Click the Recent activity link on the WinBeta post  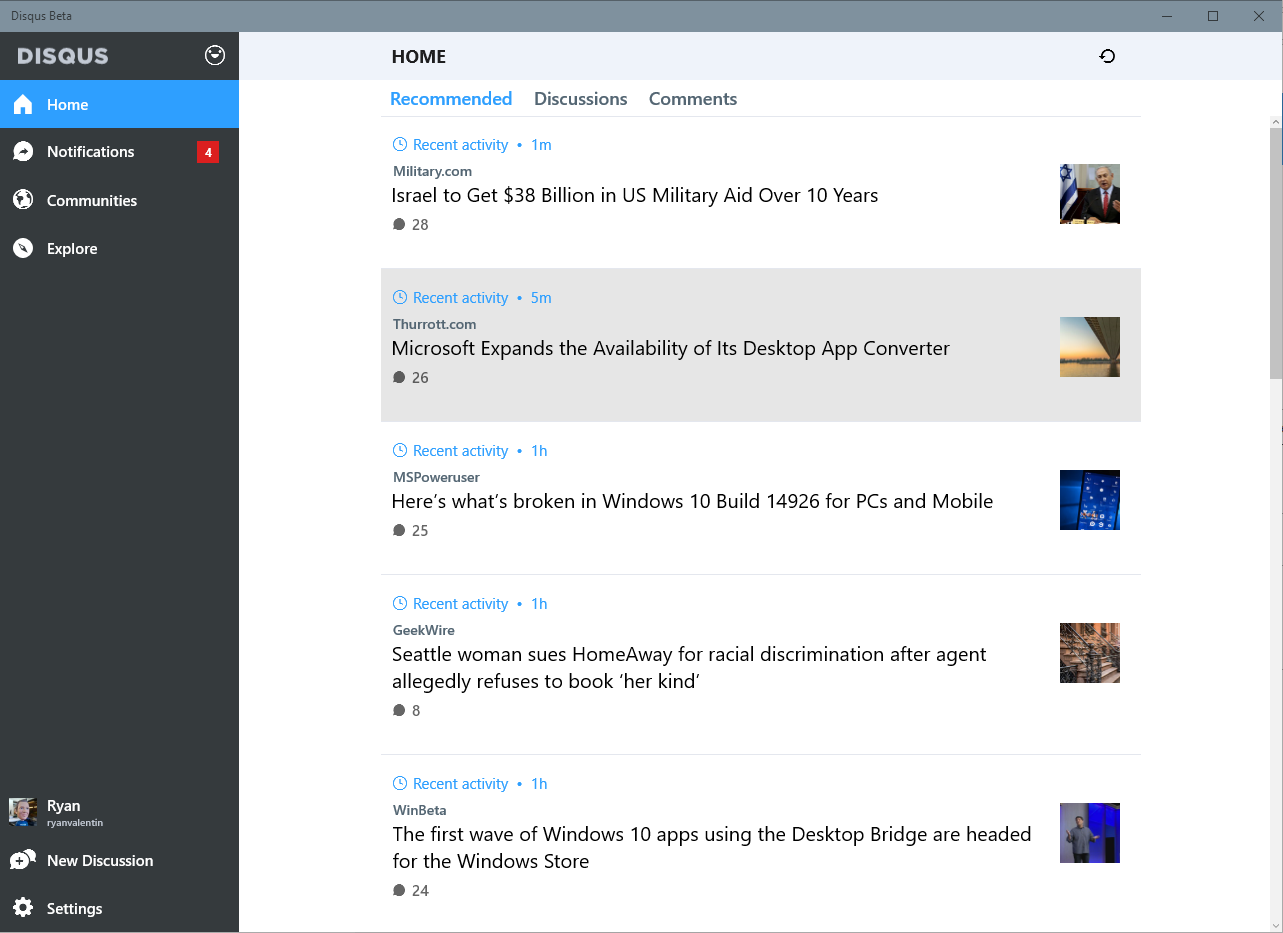point(460,783)
